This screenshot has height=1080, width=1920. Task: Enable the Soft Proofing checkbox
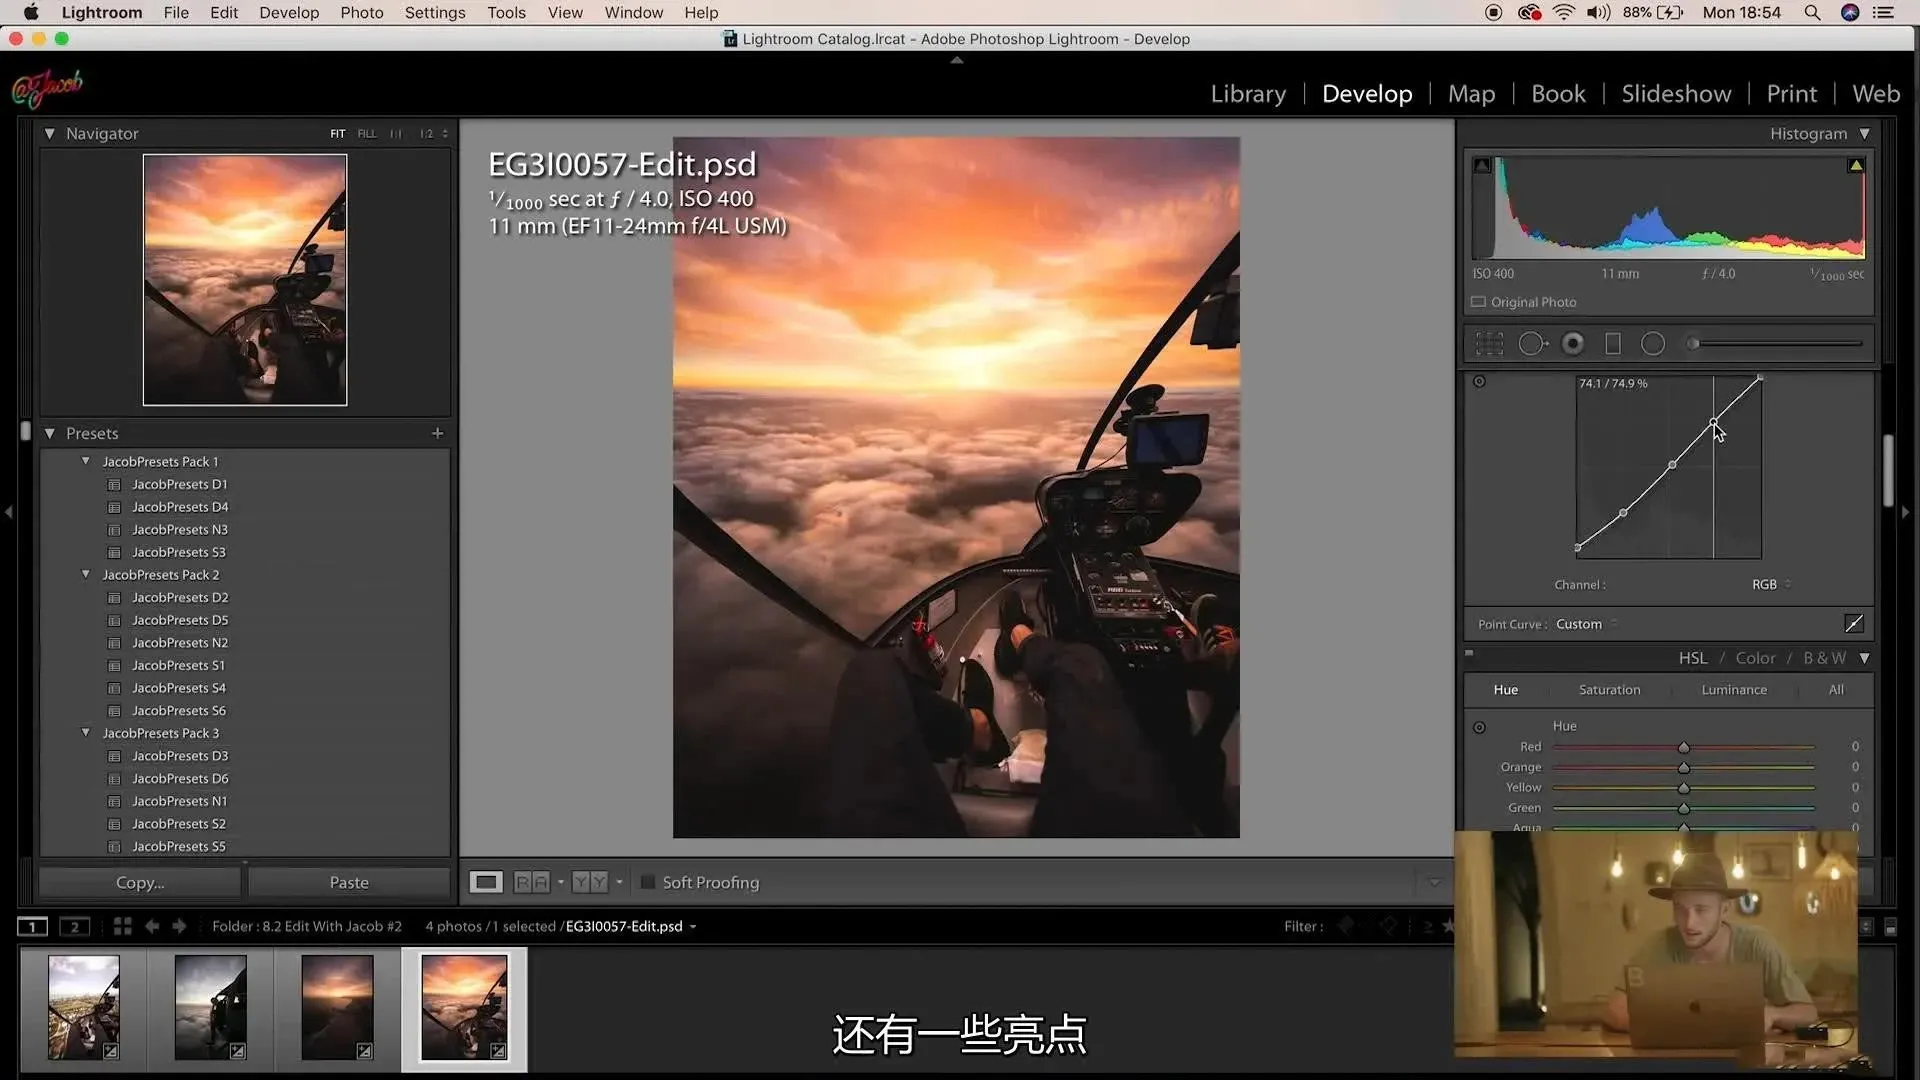648,882
